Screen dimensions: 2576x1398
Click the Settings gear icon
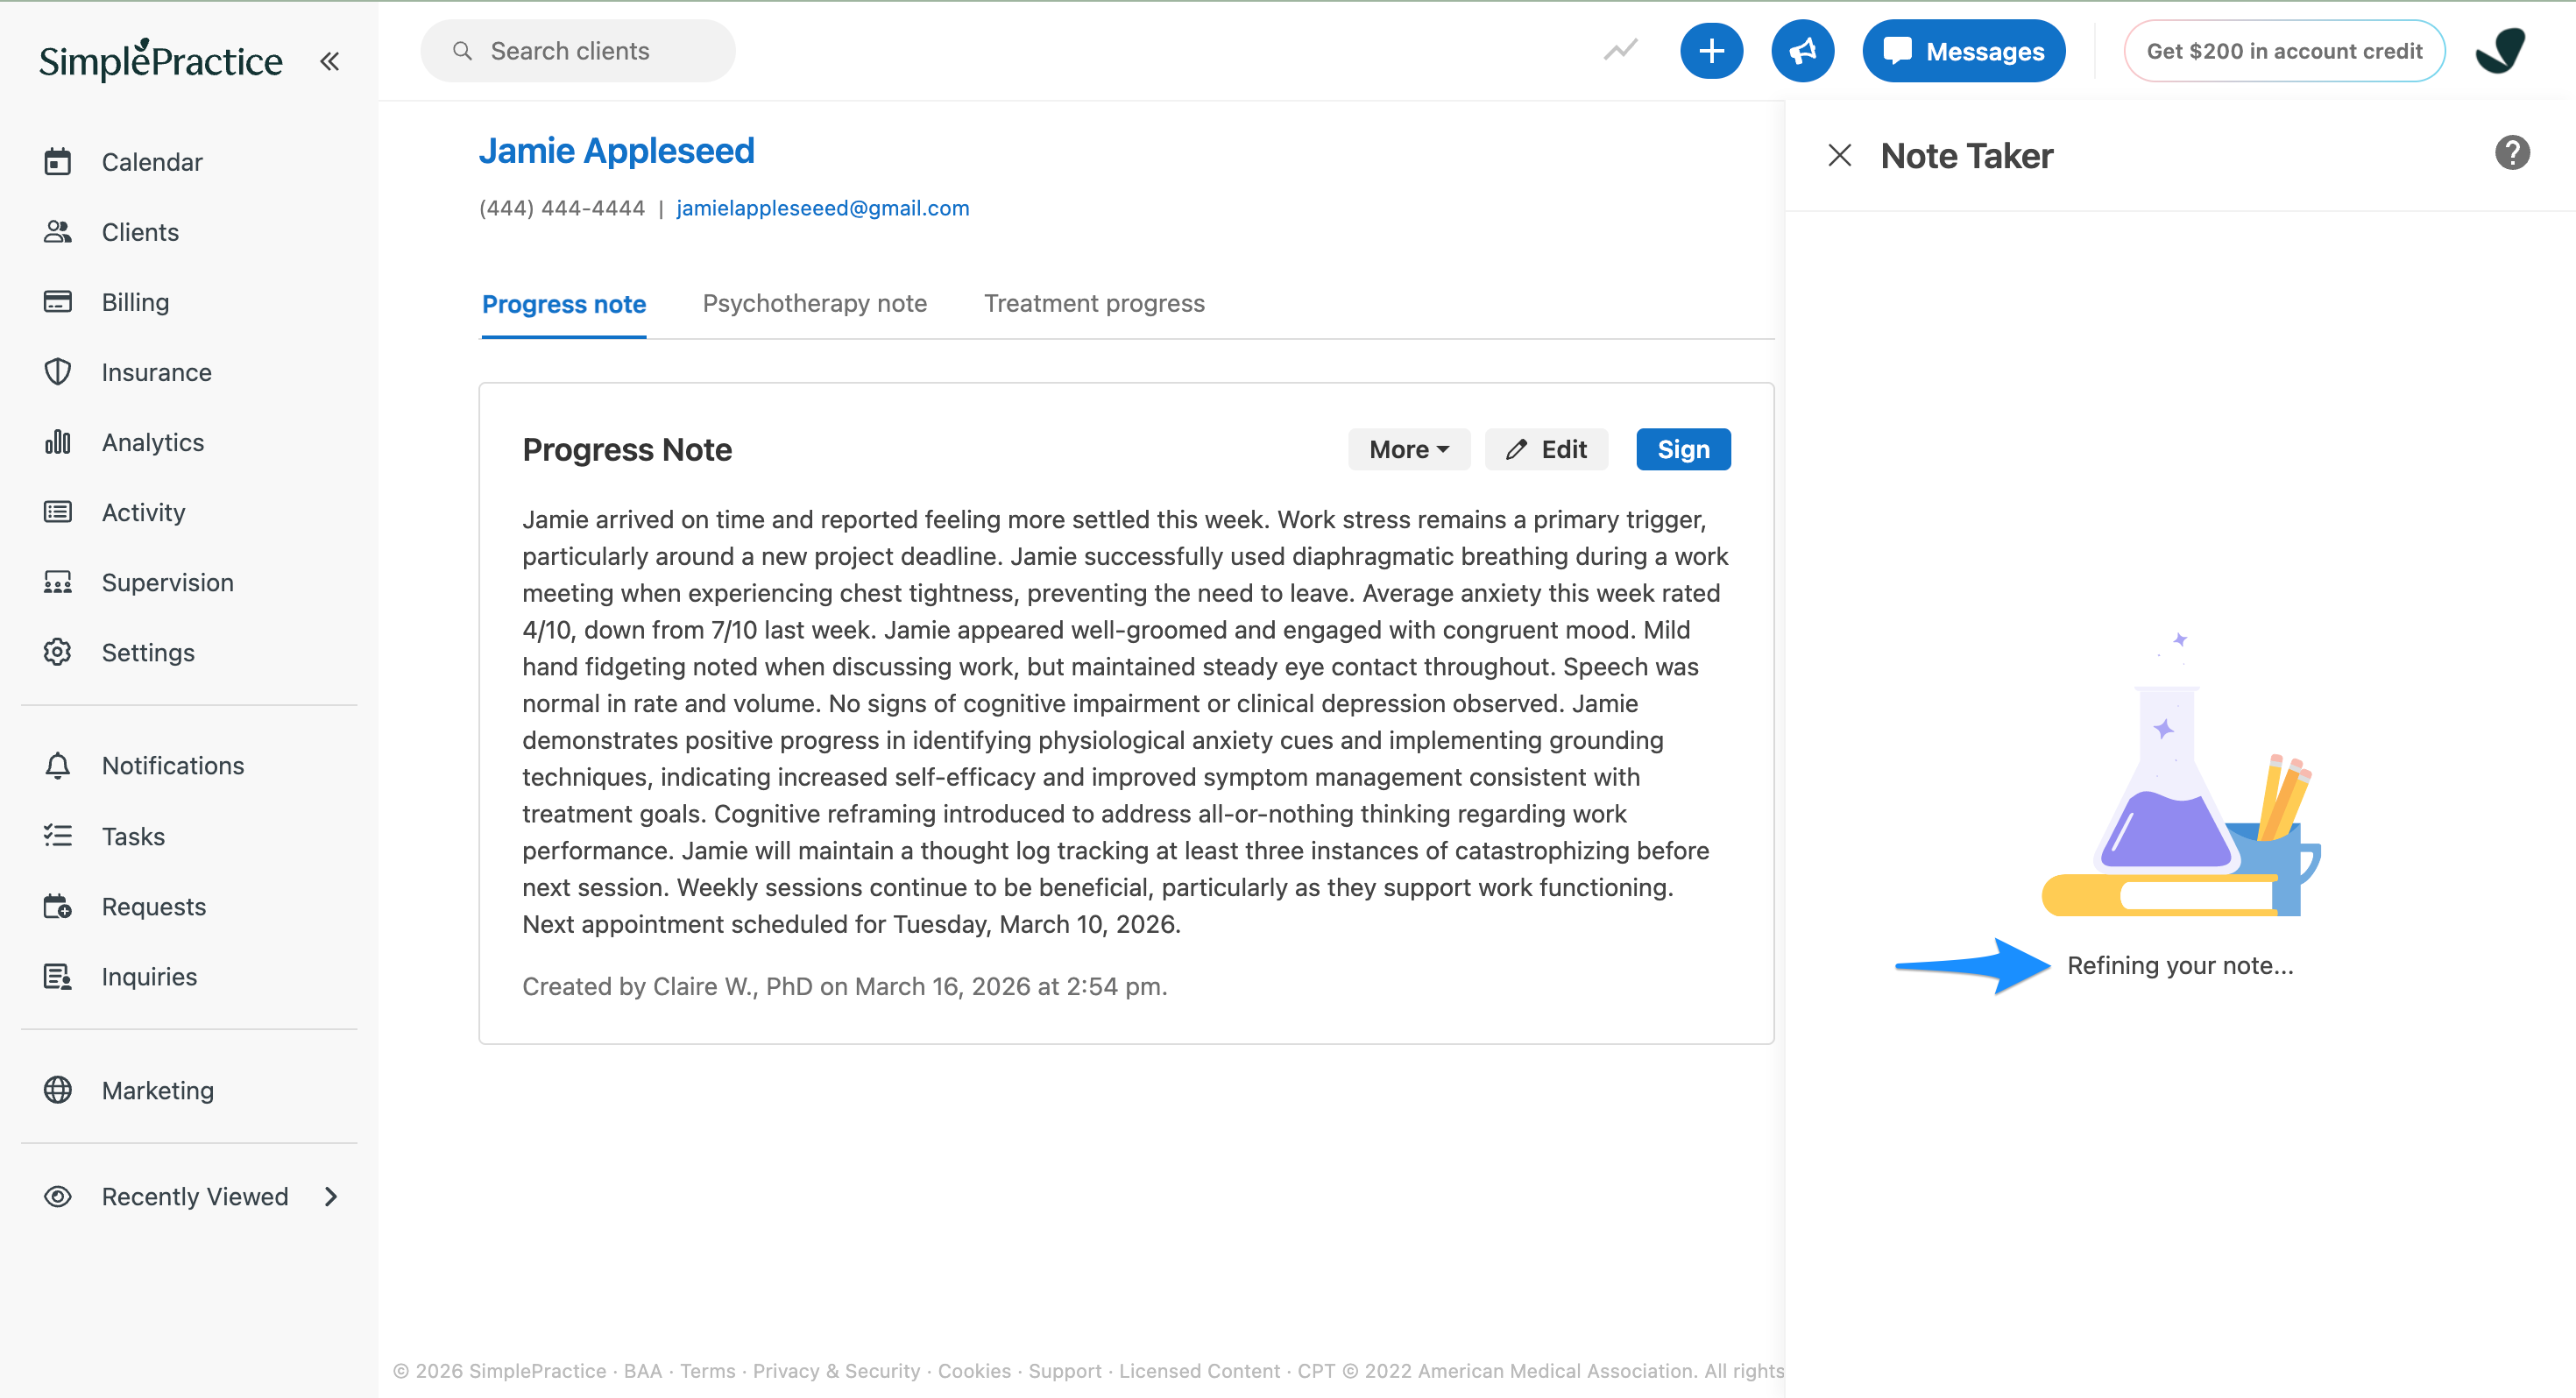(58, 651)
